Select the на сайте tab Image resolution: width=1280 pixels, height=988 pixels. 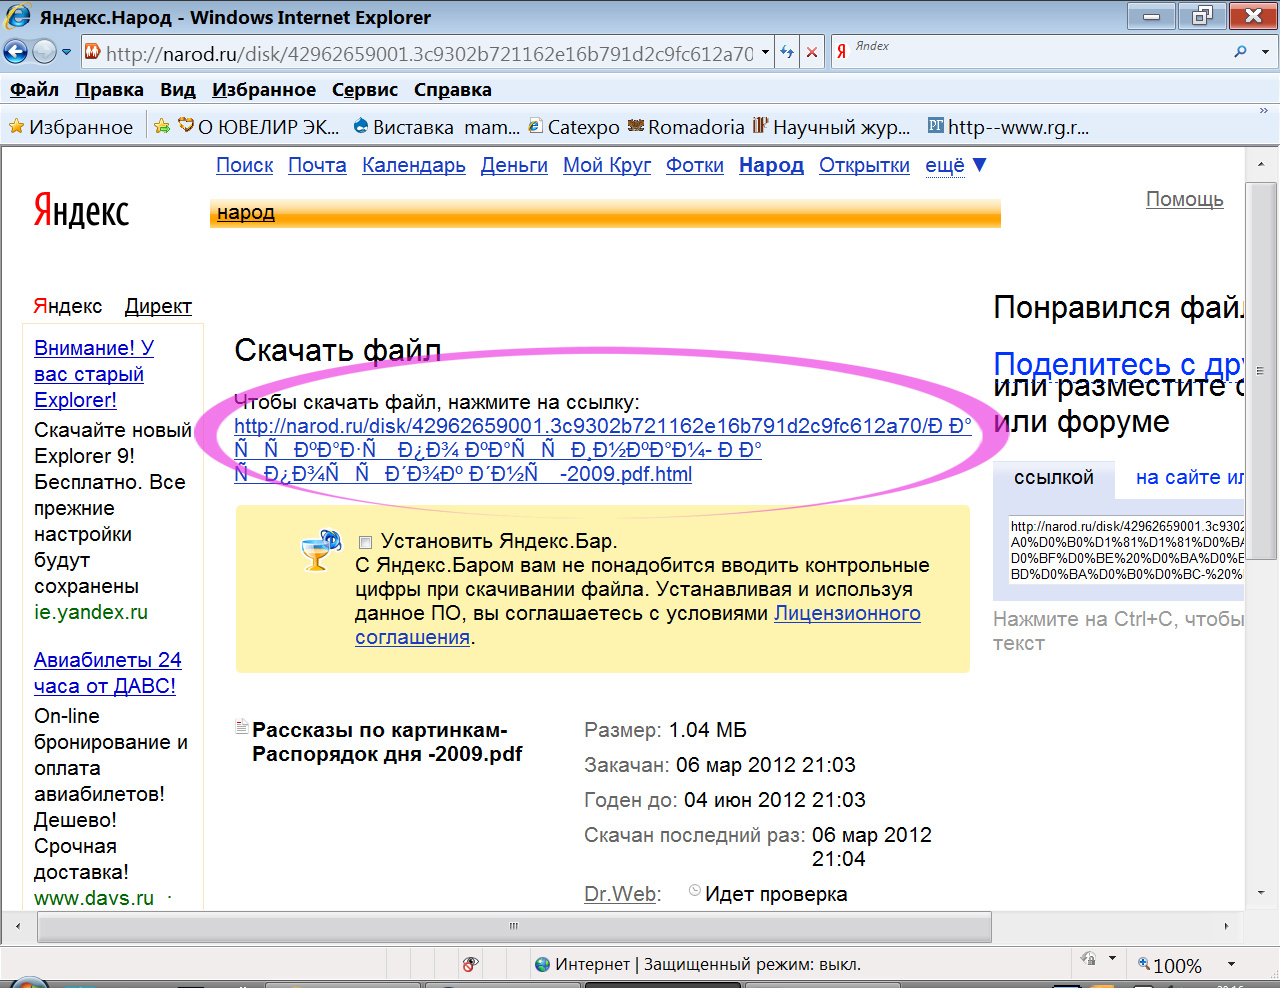click(1189, 478)
